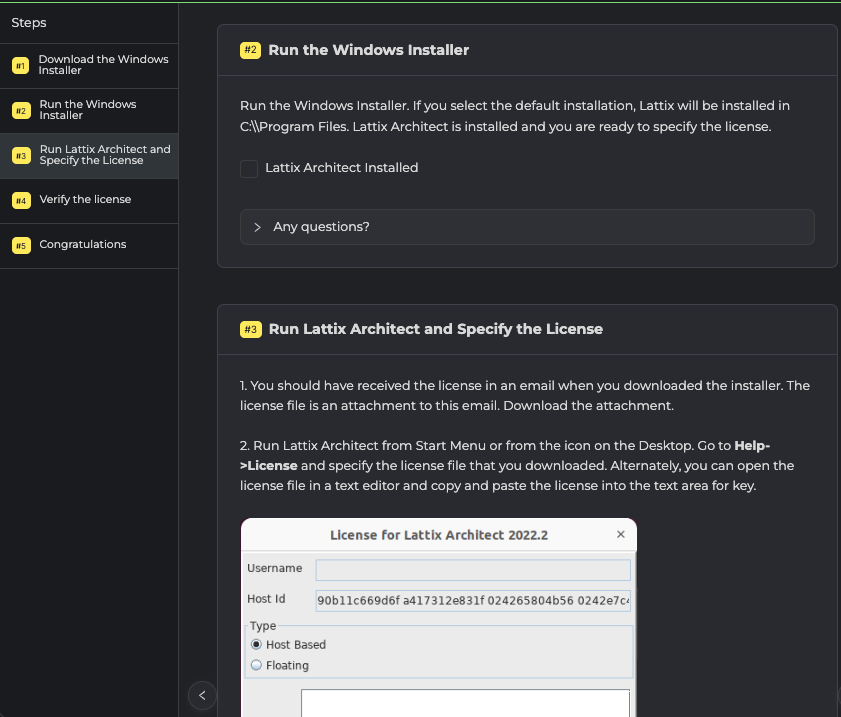Click the Steps sidebar title
The width and height of the screenshot is (841, 717).
pyautogui.click(x=29, y=23)
